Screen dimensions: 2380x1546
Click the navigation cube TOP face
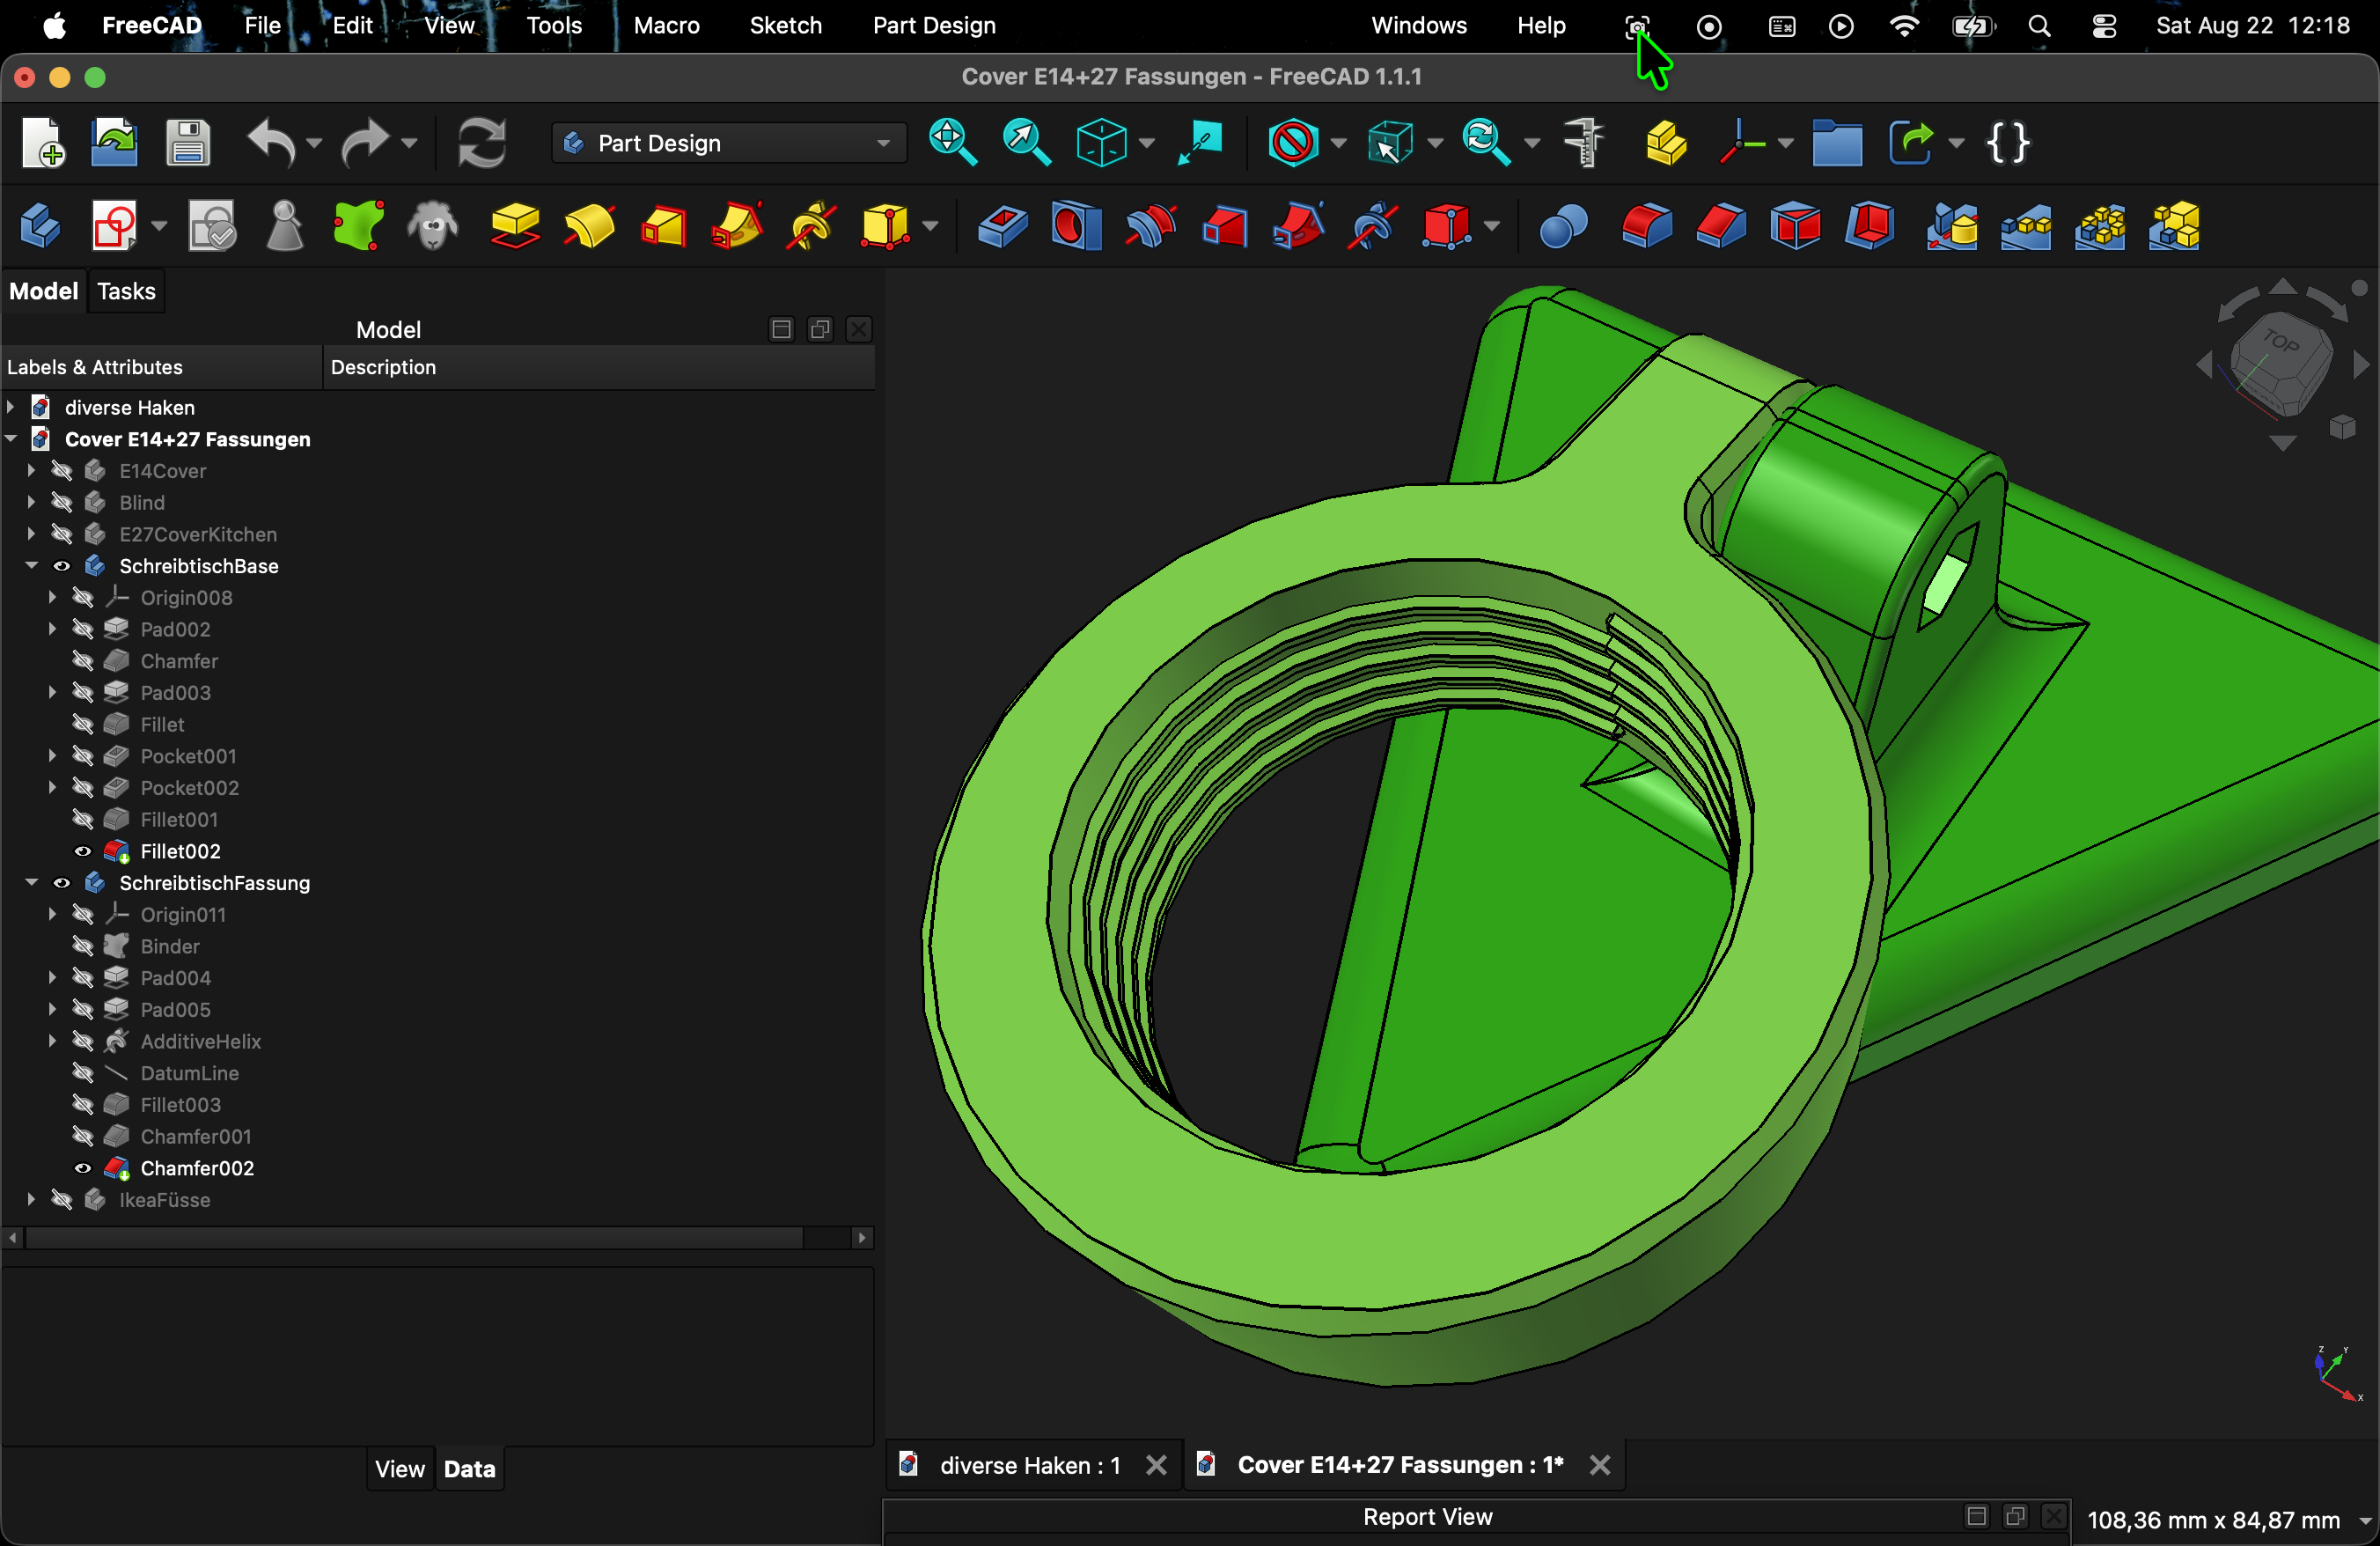click(x=2280, y=343)
